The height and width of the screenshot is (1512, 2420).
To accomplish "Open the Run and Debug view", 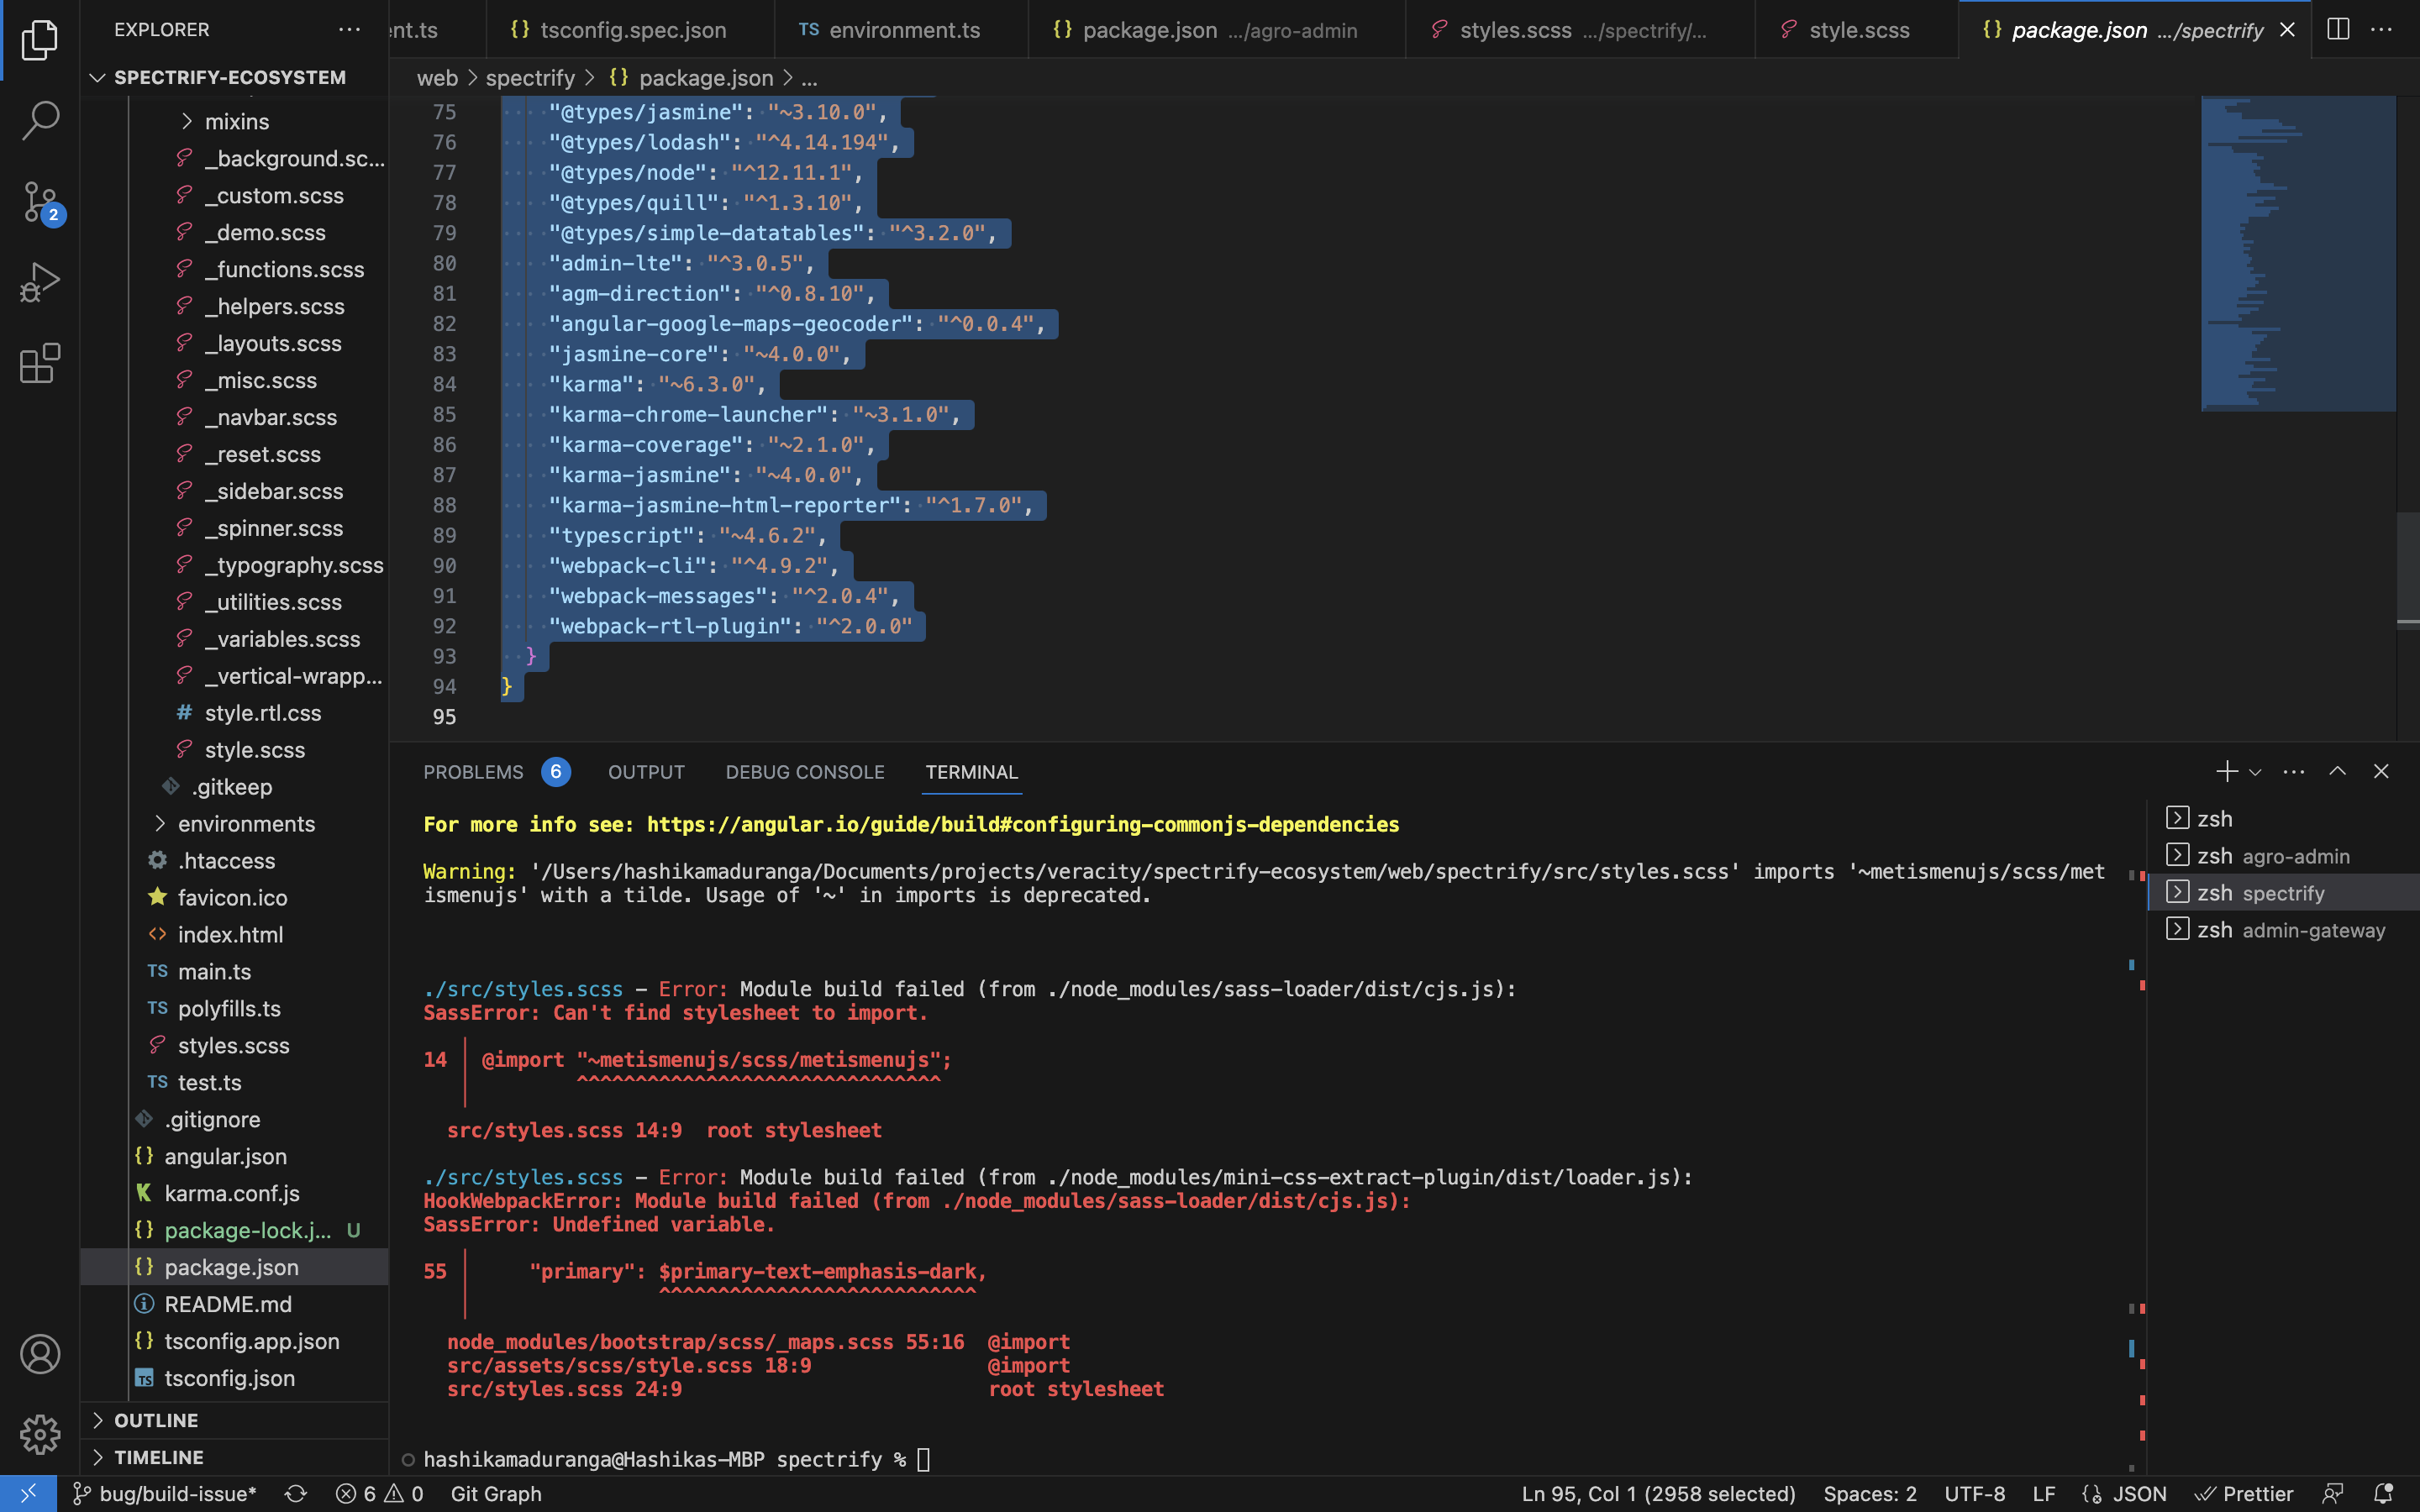I will click(40, 282).
